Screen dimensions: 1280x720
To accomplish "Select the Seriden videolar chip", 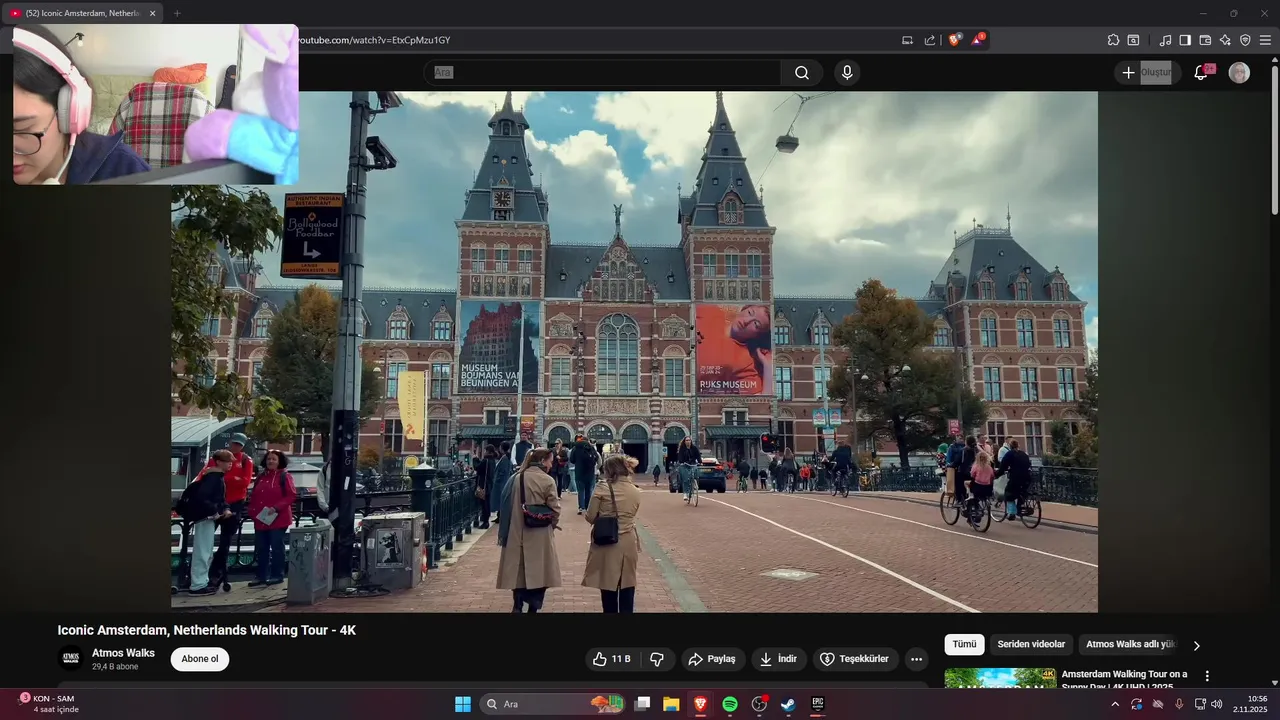I will click(1031, 645).
